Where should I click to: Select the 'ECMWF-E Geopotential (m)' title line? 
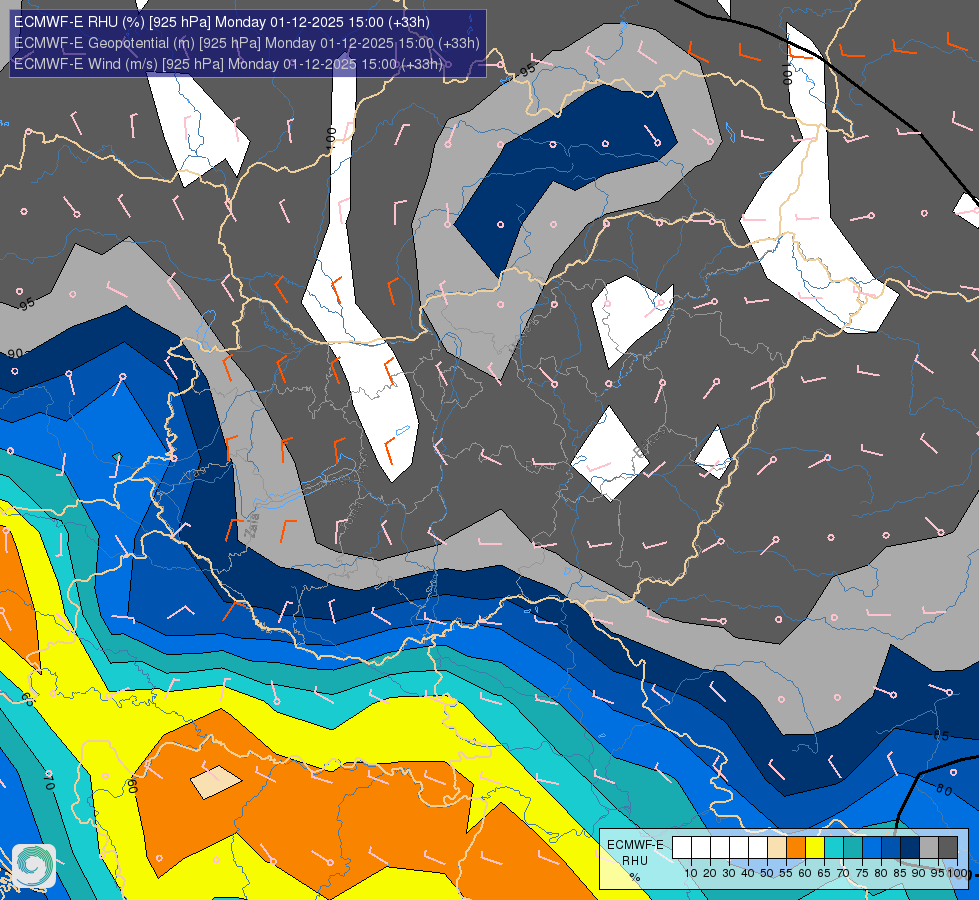tap(247, 43)
